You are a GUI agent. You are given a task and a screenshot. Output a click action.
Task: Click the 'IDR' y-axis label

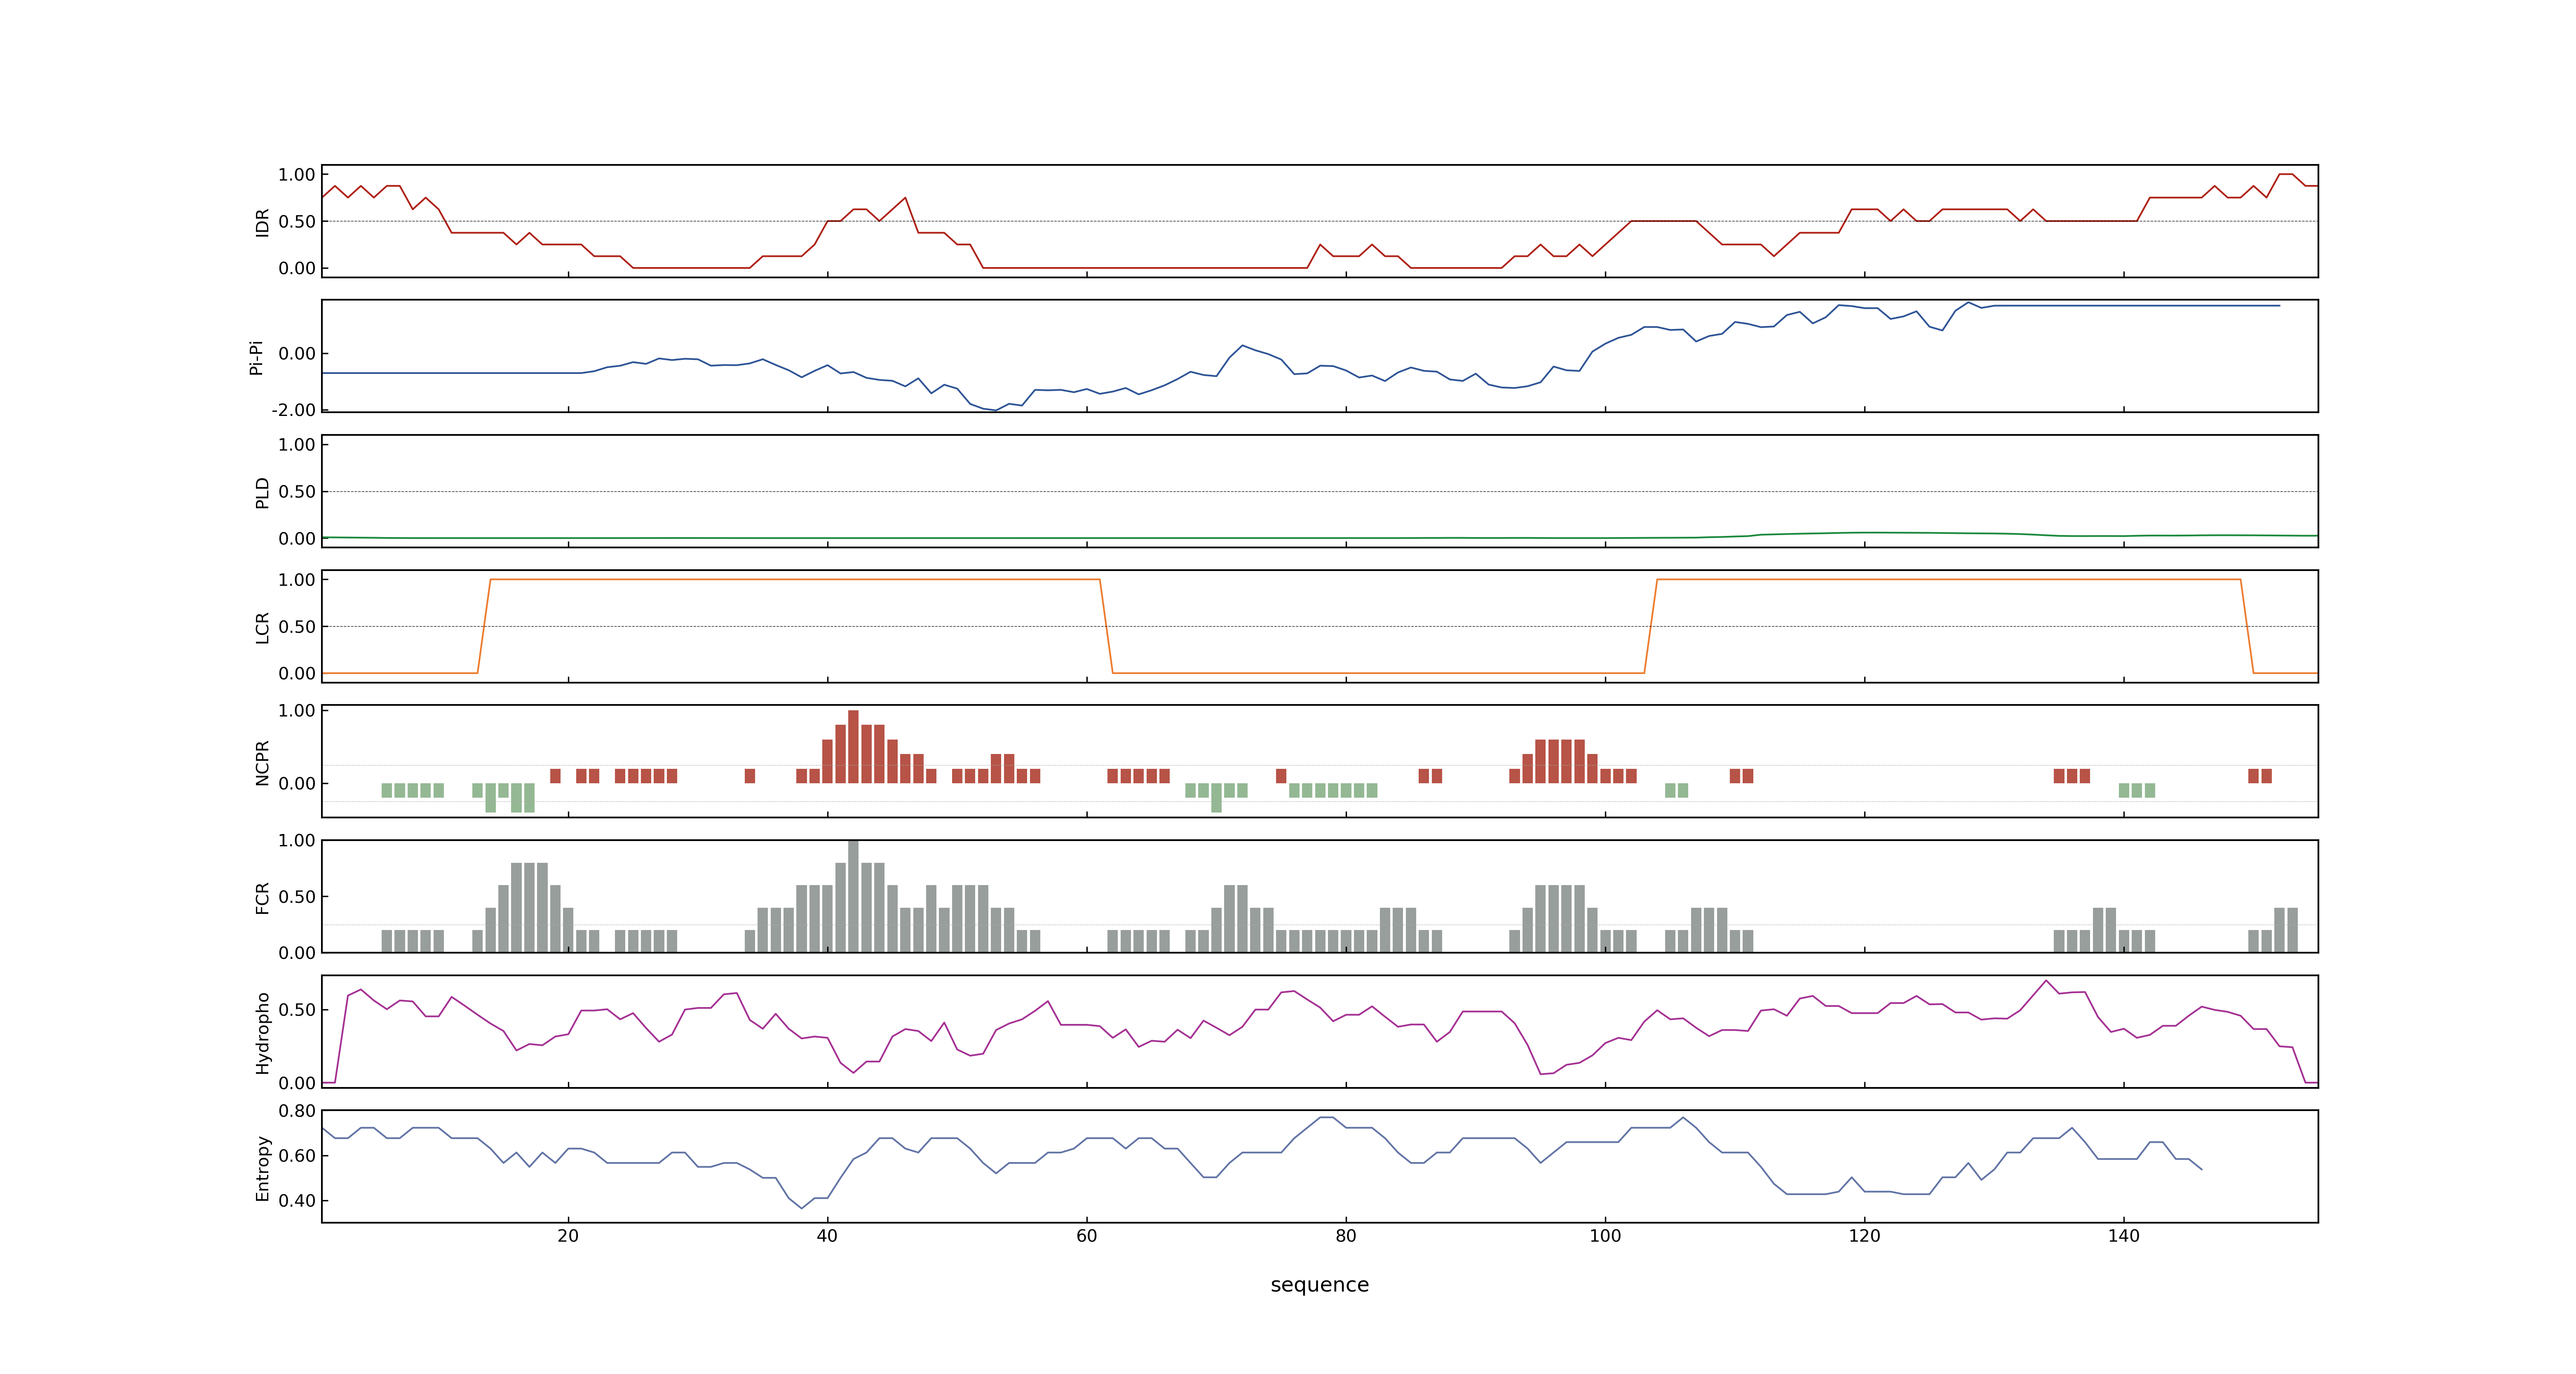262,222
